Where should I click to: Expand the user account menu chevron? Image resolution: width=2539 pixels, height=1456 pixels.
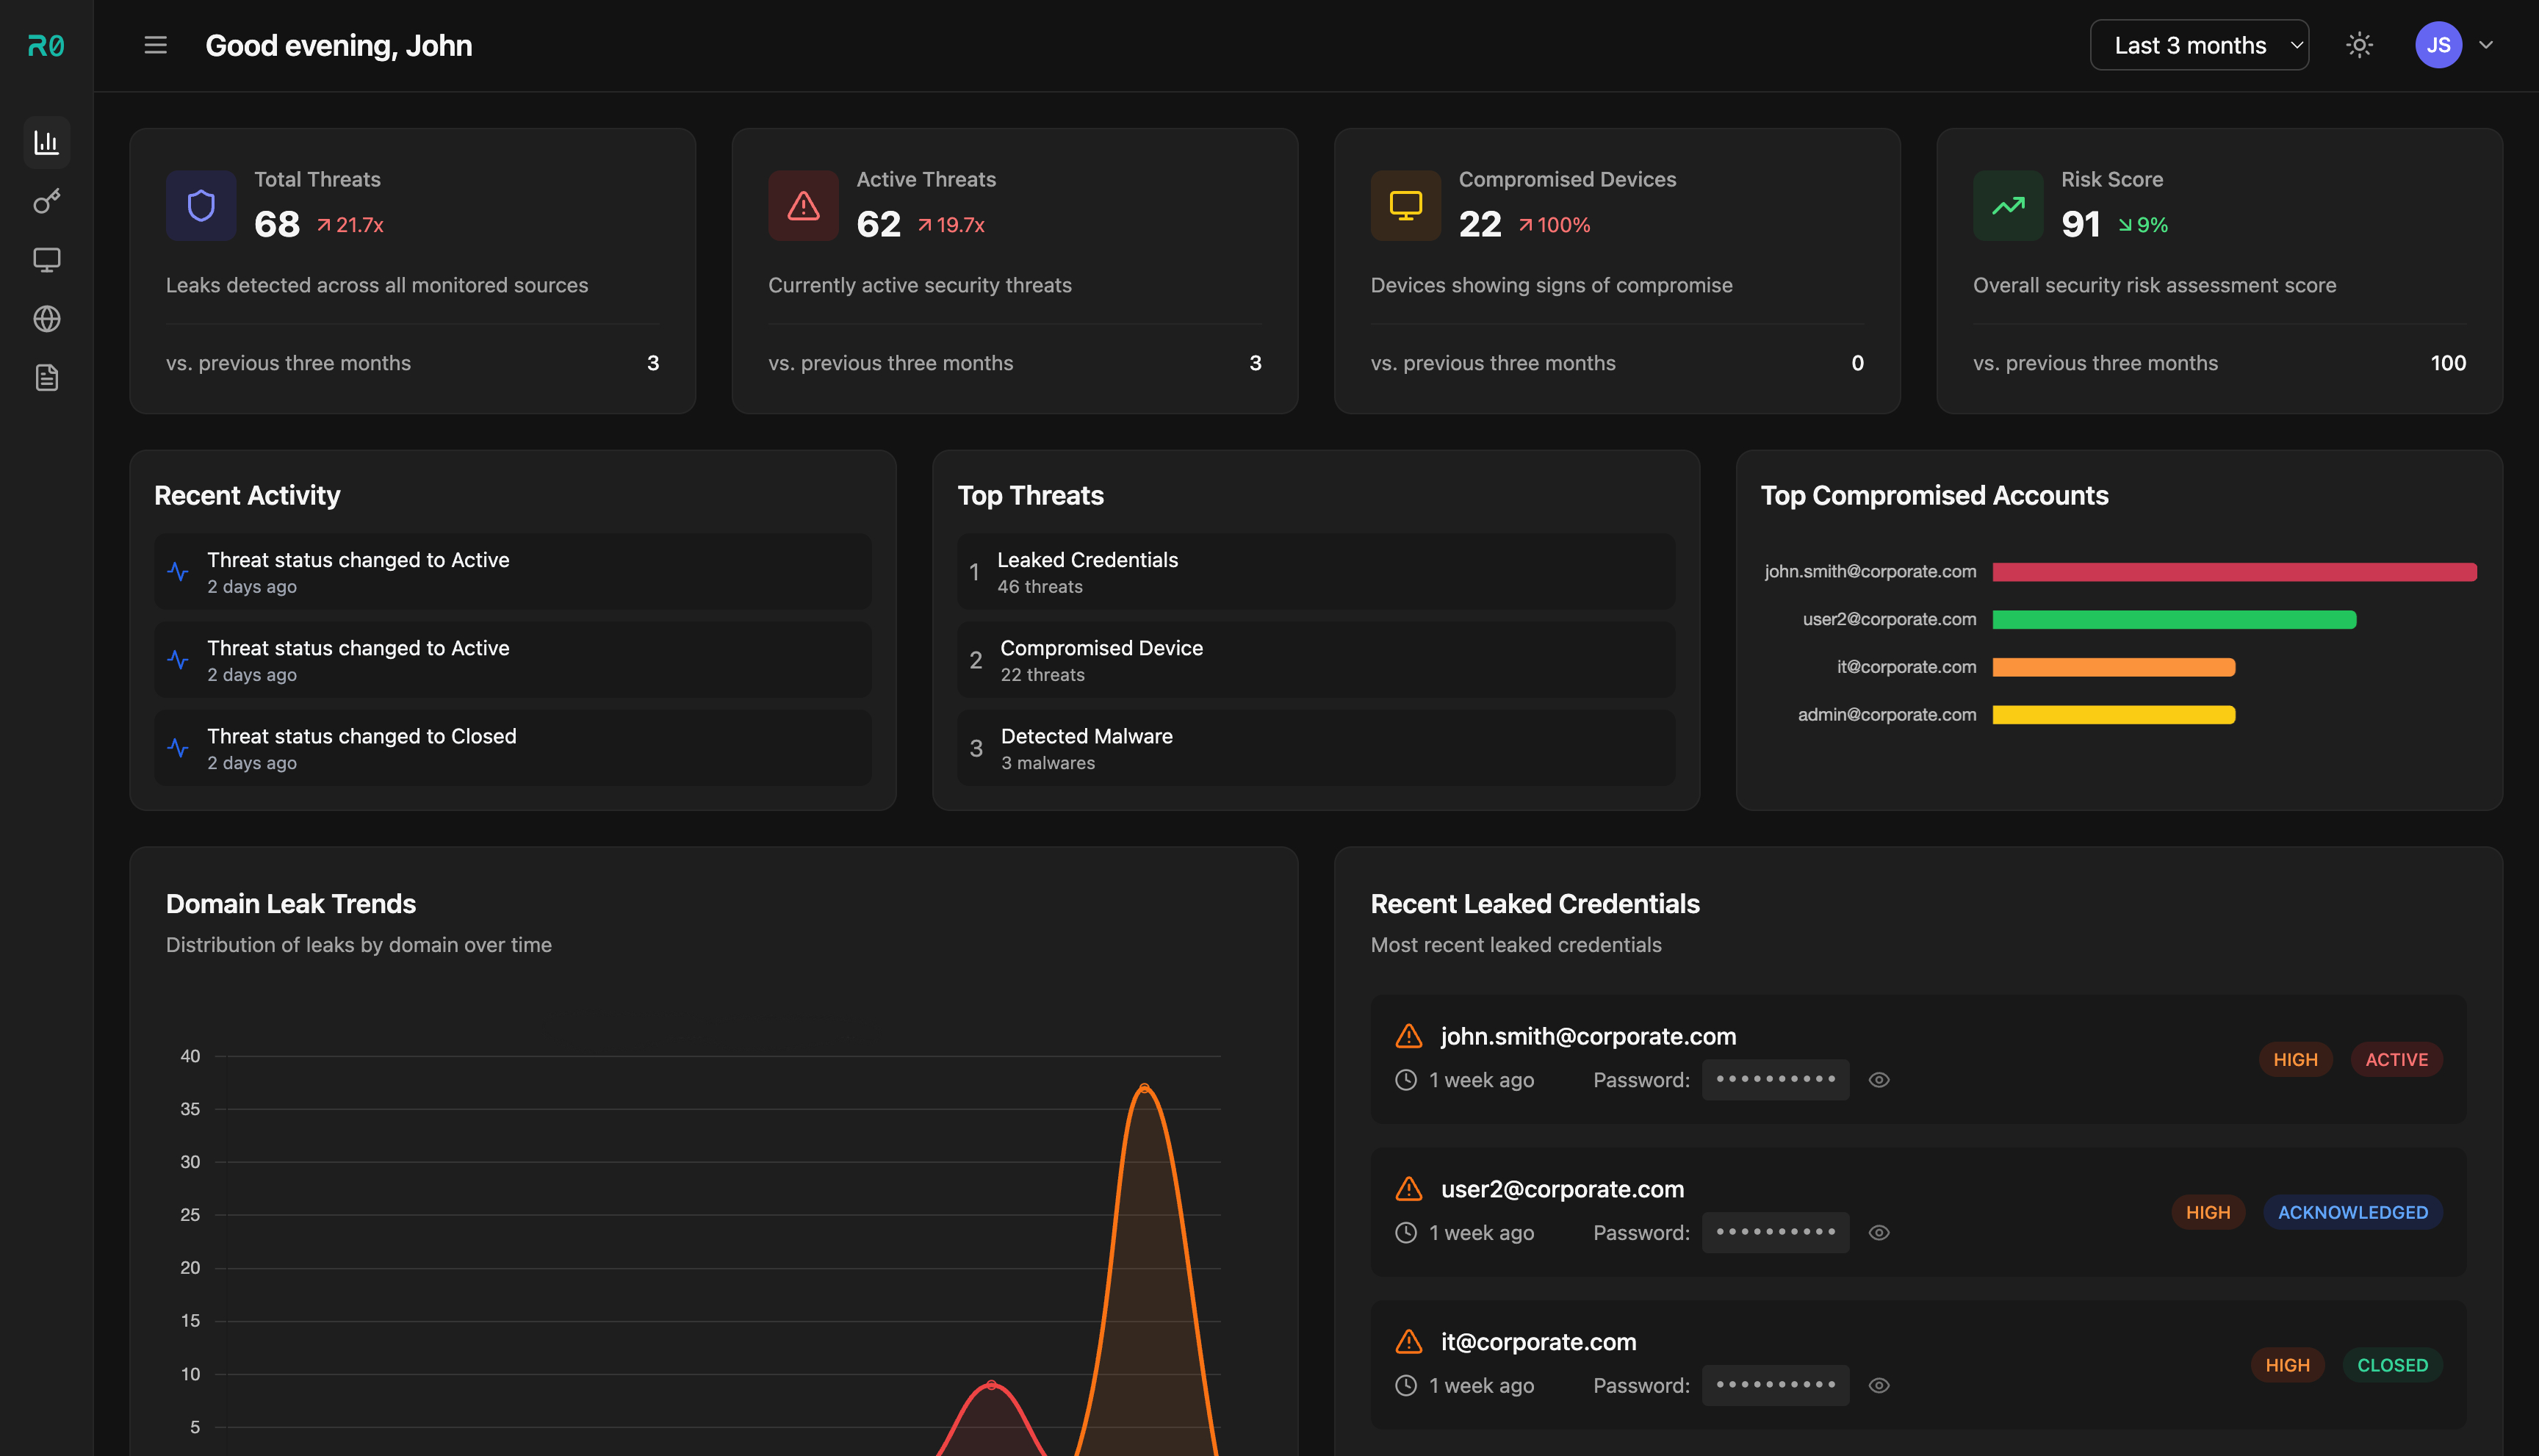click(2485, 45)
